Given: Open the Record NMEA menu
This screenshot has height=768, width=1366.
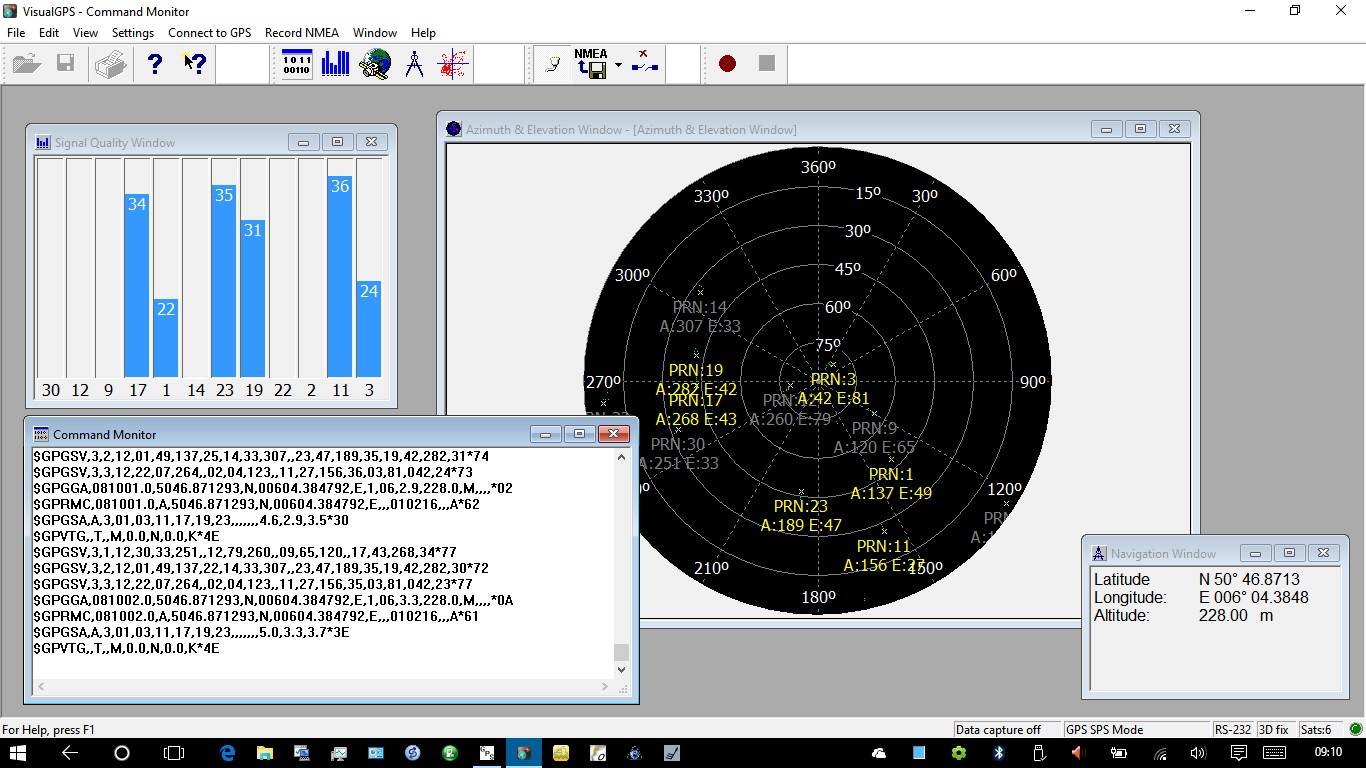Looking at the screenshot, I should [302, 33].
